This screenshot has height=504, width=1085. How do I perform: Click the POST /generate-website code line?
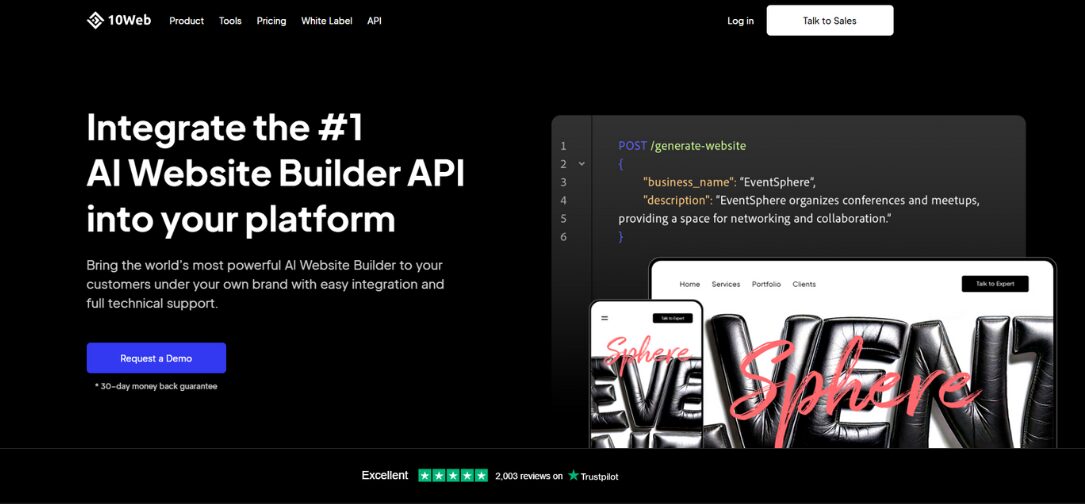tap(682, 146)
